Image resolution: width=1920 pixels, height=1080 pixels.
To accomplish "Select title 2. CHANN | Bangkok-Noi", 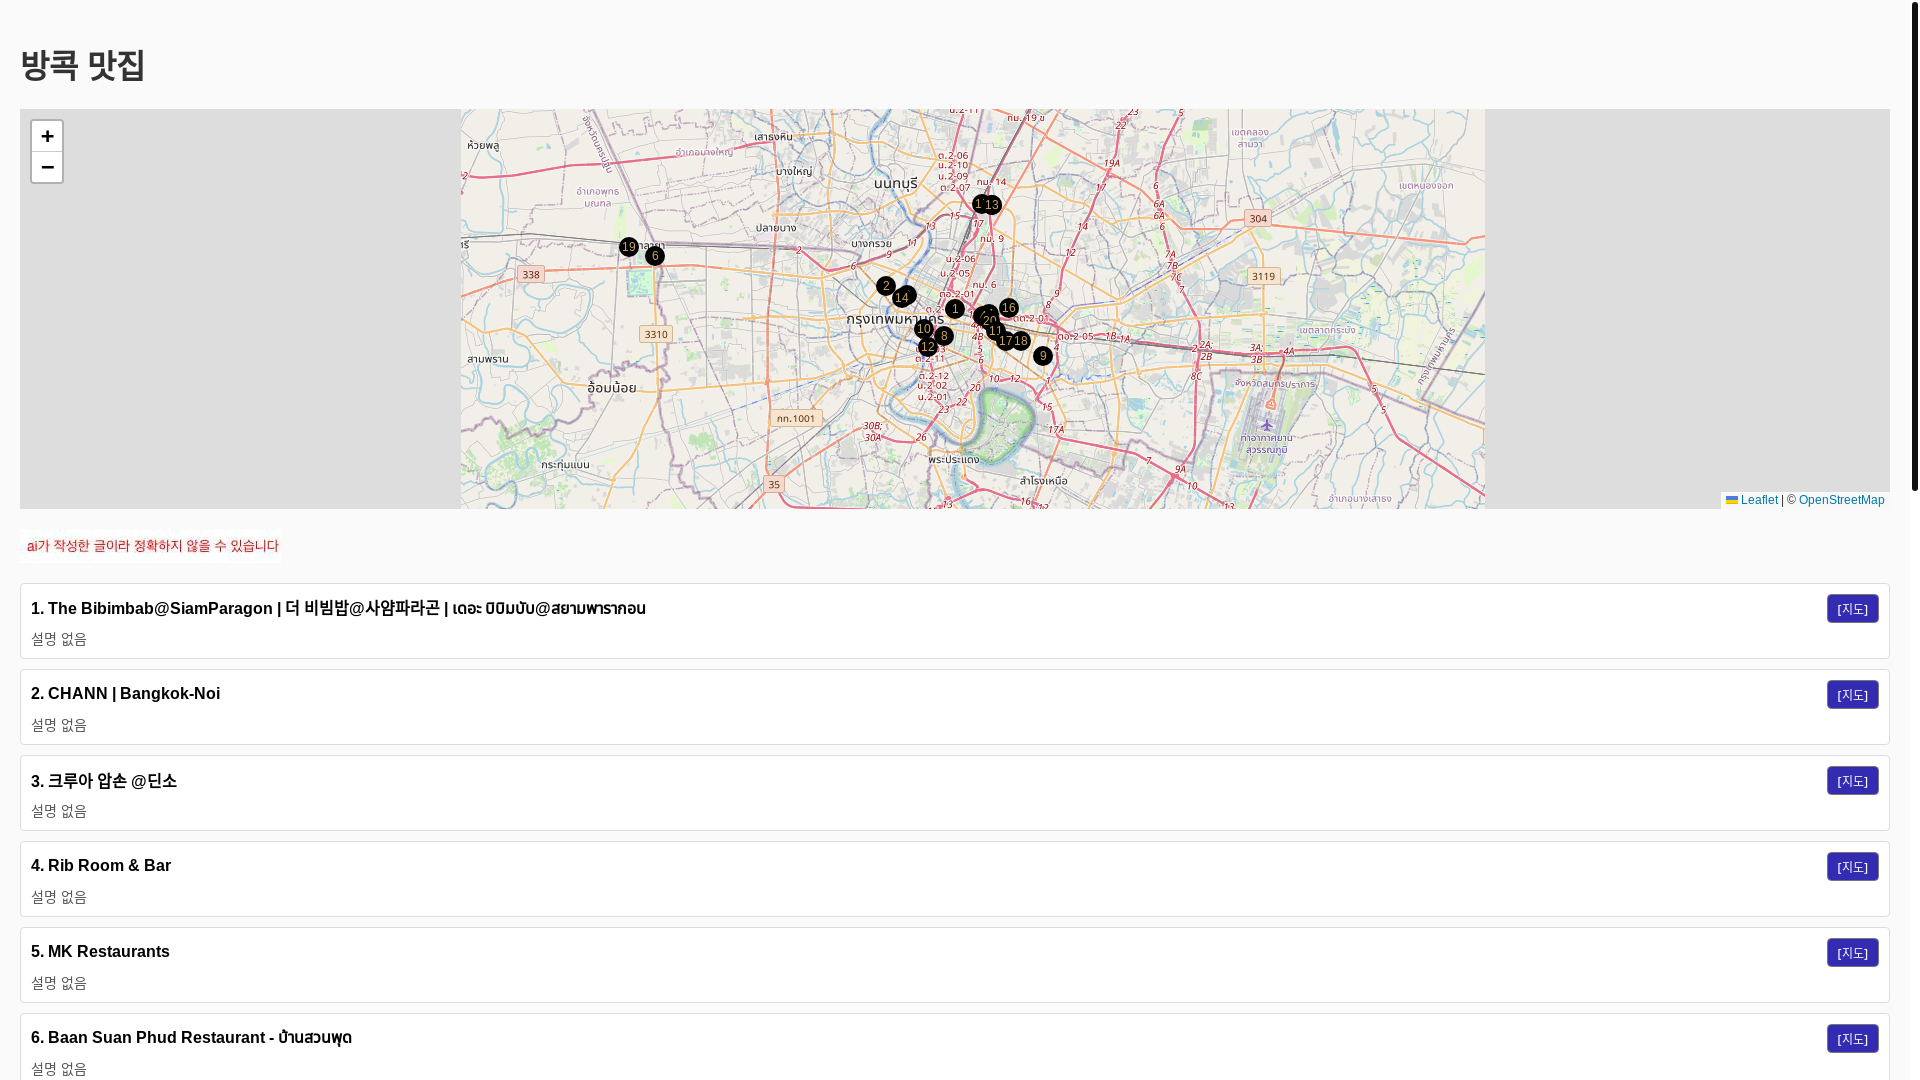I will 126,694.
